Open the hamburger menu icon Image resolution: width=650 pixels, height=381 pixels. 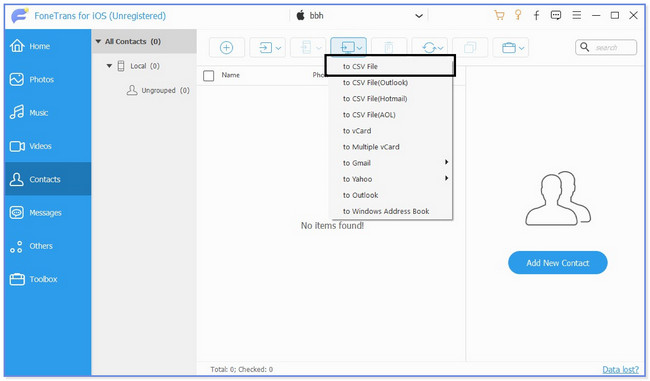click(577, 15)
